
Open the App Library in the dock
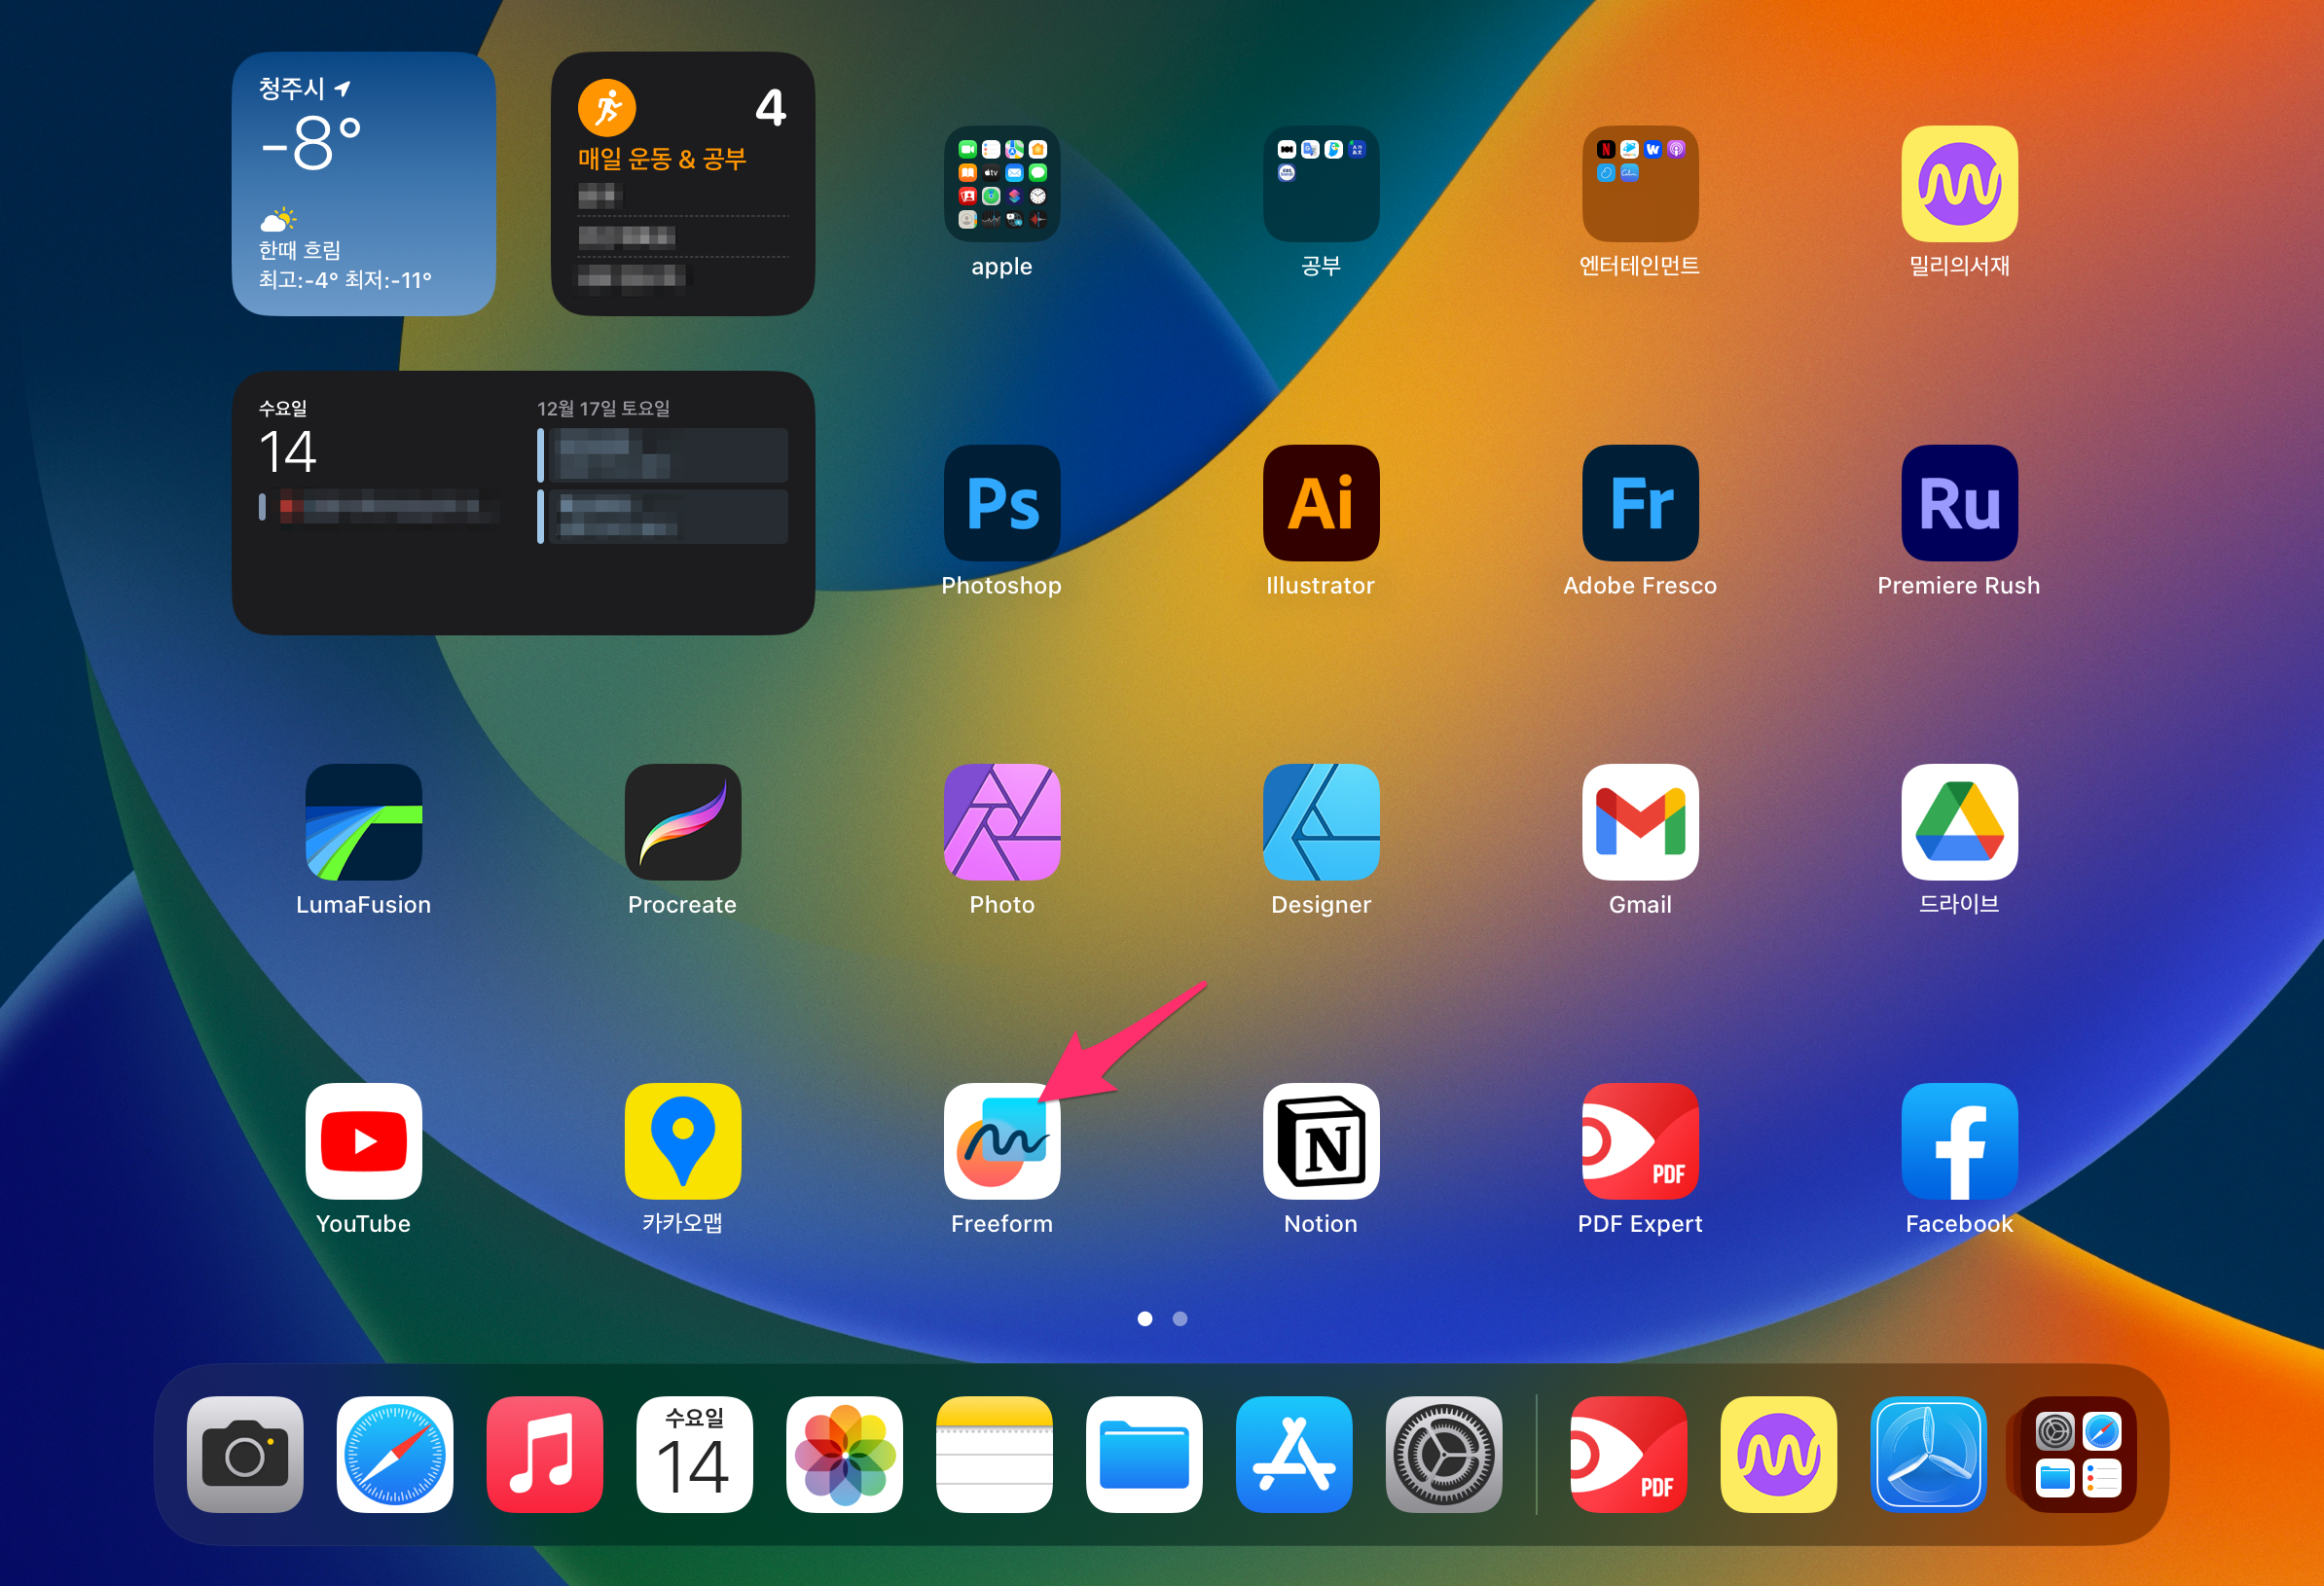click(x=2077, y=1454)
